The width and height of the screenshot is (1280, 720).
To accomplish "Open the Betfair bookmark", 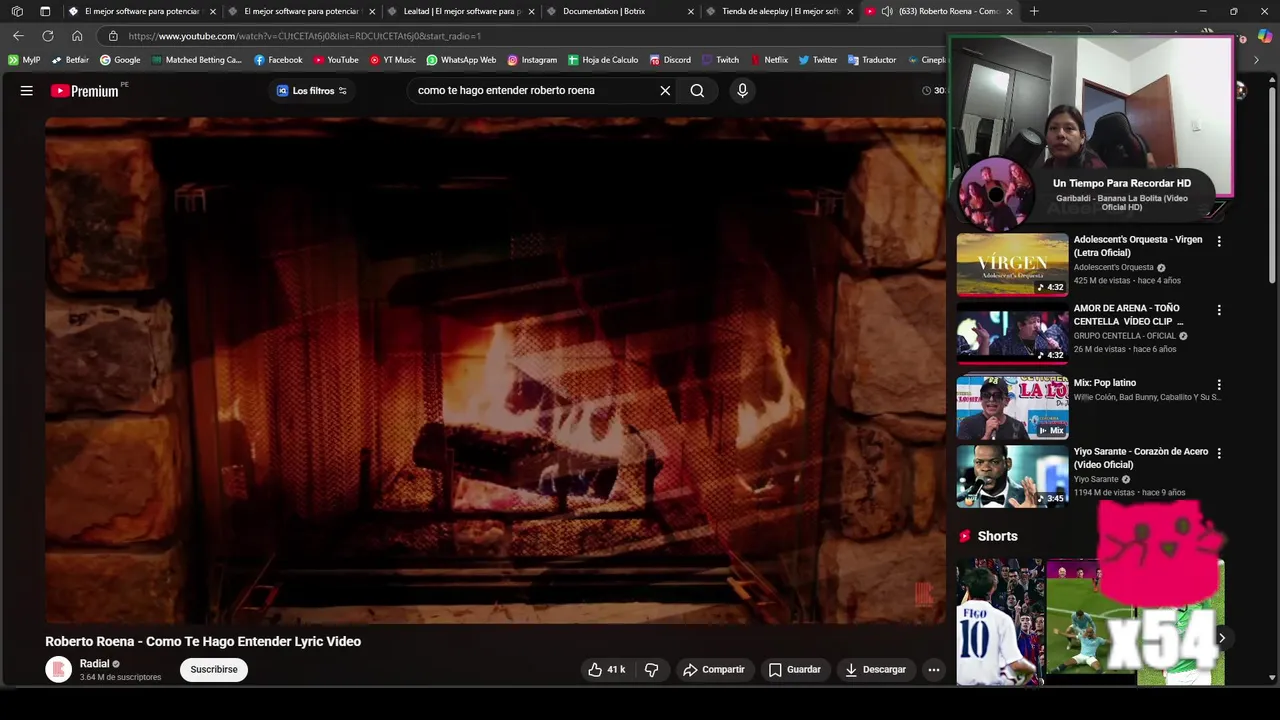I will [x=70, y=60].
